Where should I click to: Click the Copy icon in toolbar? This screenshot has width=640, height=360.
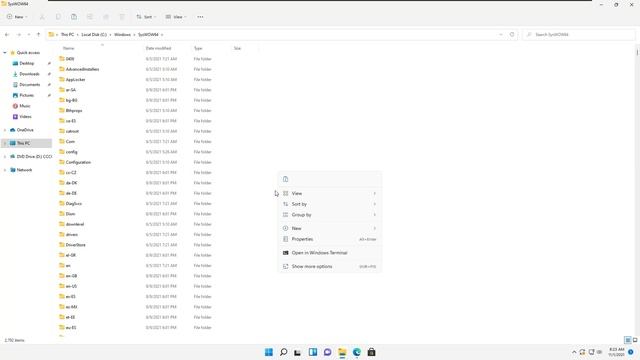point(58,17)
